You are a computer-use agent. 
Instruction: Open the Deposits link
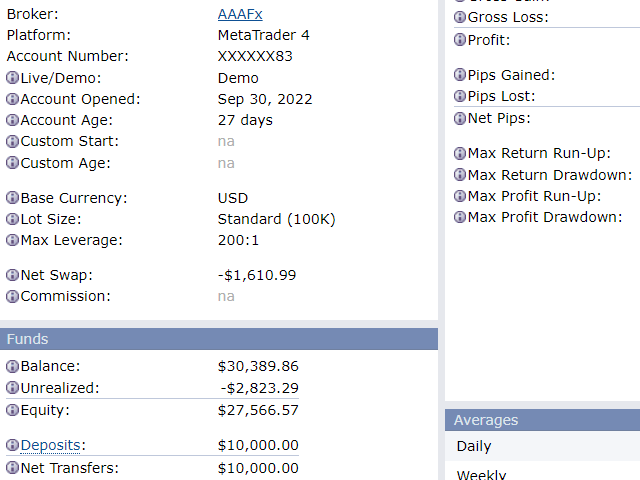[51, 445]
